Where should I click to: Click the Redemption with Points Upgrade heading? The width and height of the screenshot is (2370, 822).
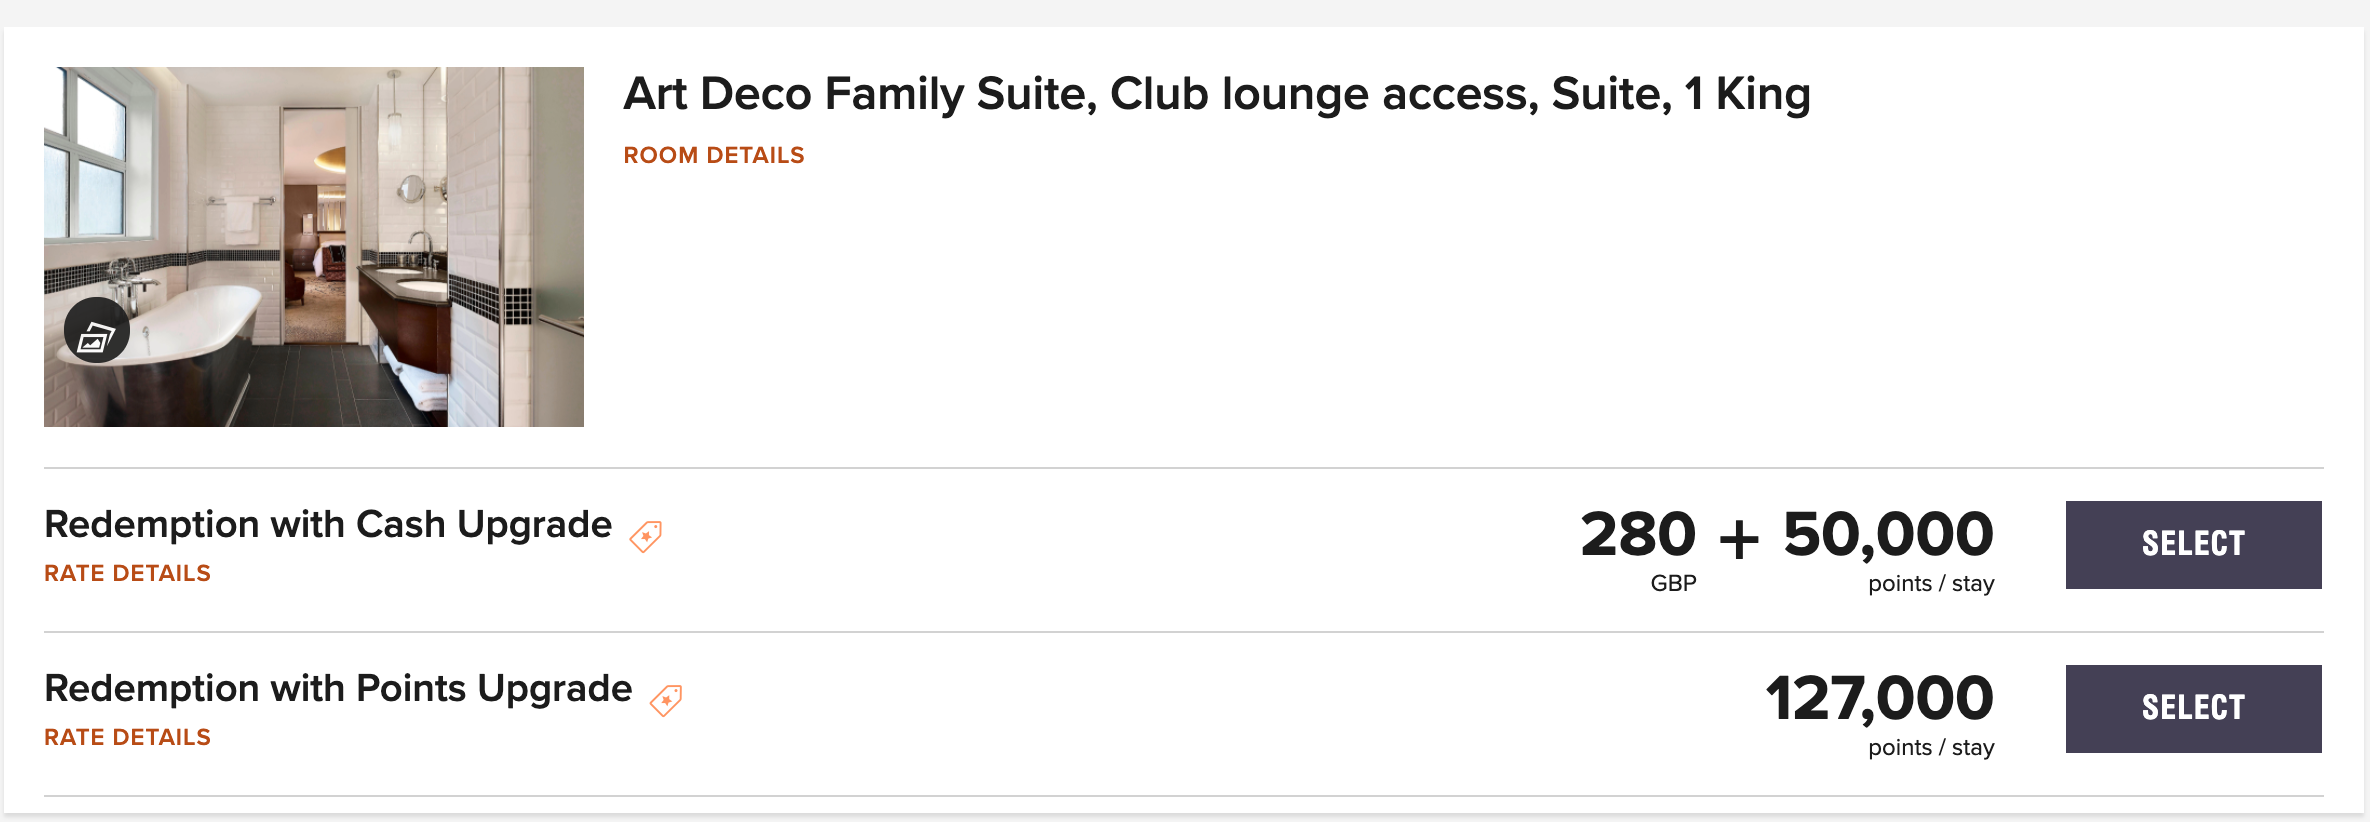point(338,689)
